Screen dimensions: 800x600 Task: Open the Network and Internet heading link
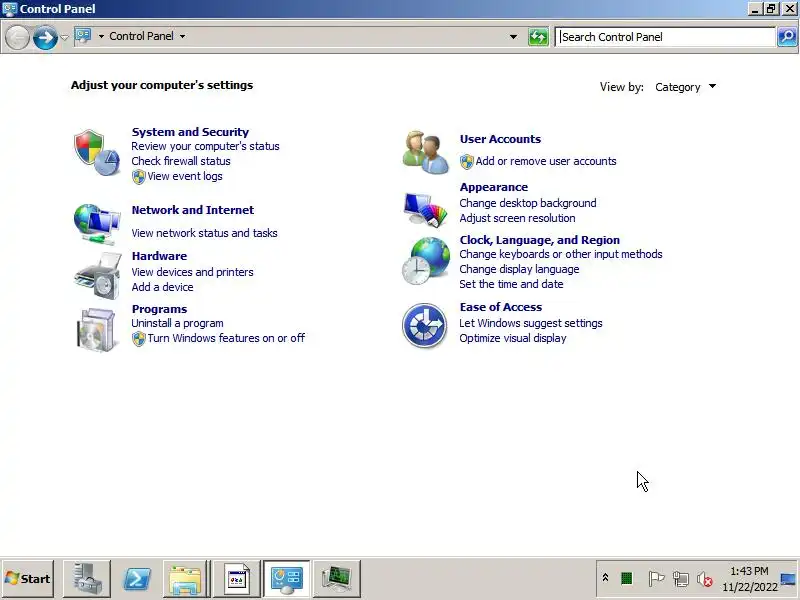click(192, 210)
